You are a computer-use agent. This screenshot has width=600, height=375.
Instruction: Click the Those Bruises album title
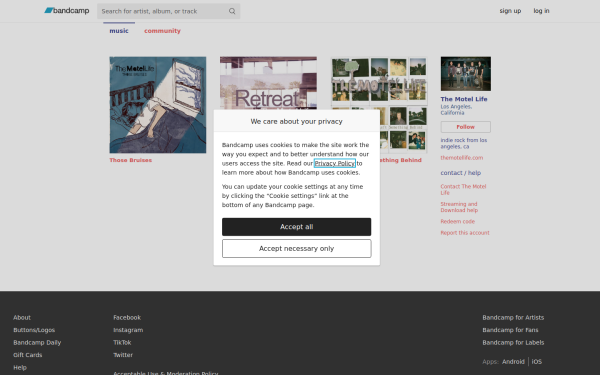click(130, 160)
